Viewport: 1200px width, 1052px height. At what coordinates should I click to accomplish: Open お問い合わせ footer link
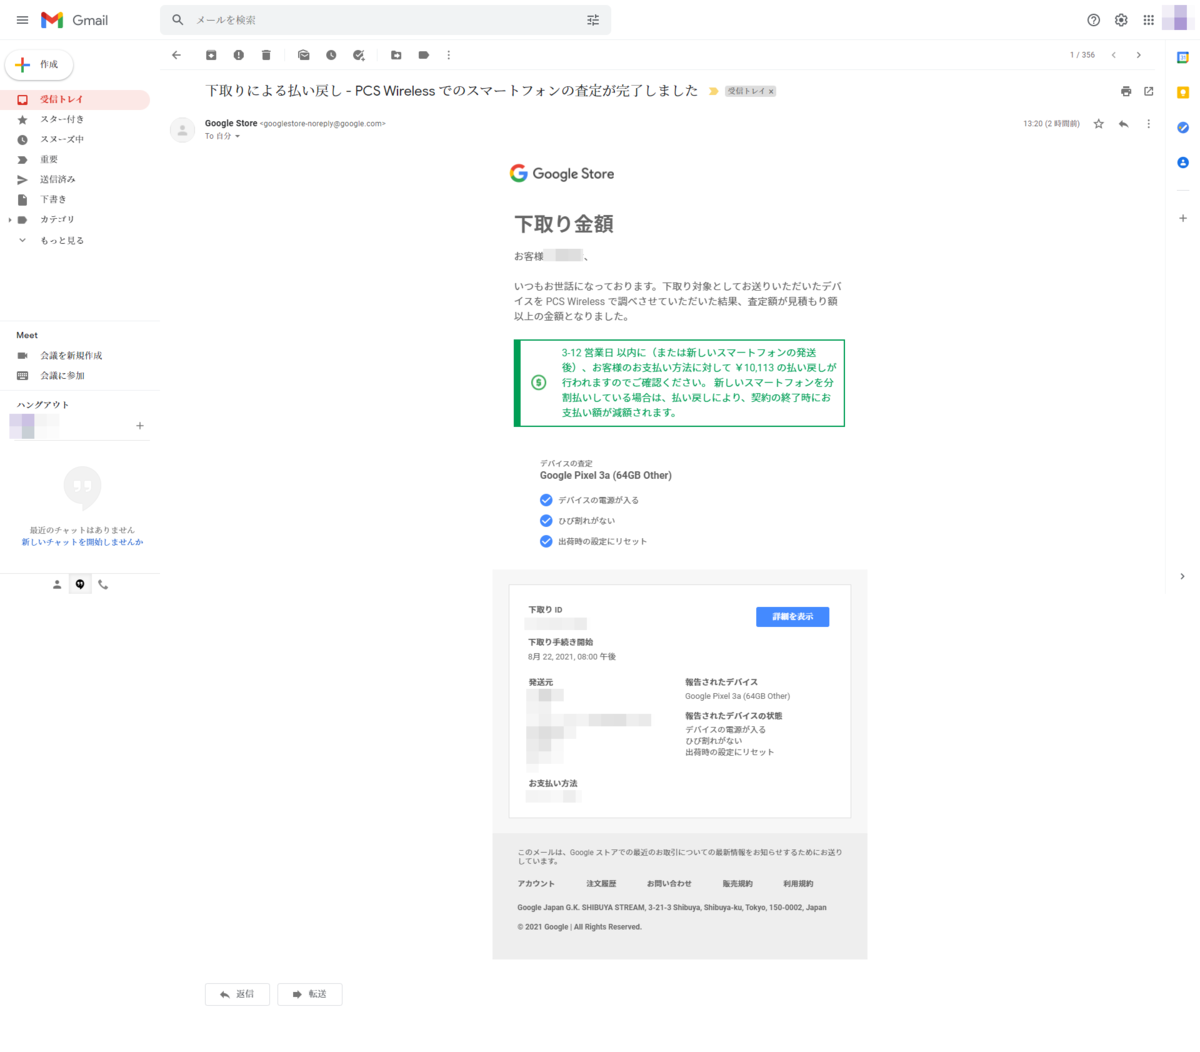[669, 884]
